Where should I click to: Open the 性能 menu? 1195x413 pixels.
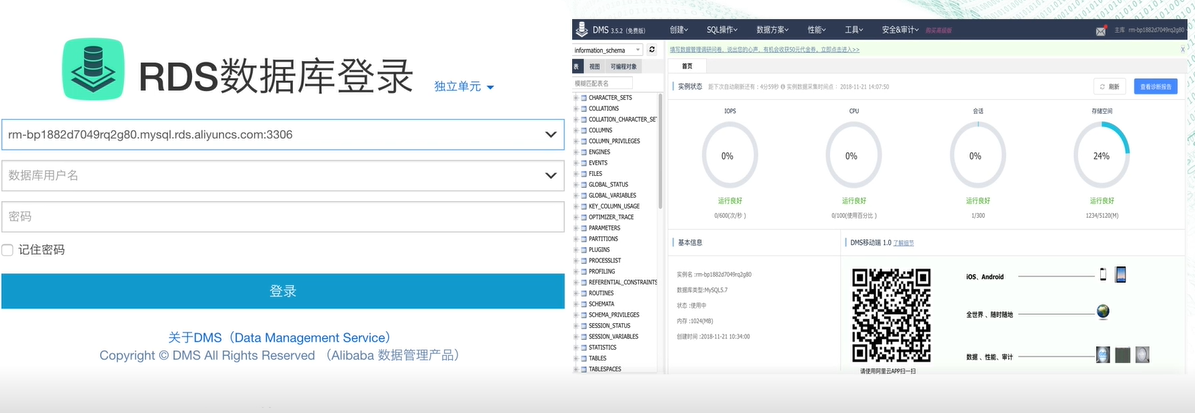[x=817, y=30]
